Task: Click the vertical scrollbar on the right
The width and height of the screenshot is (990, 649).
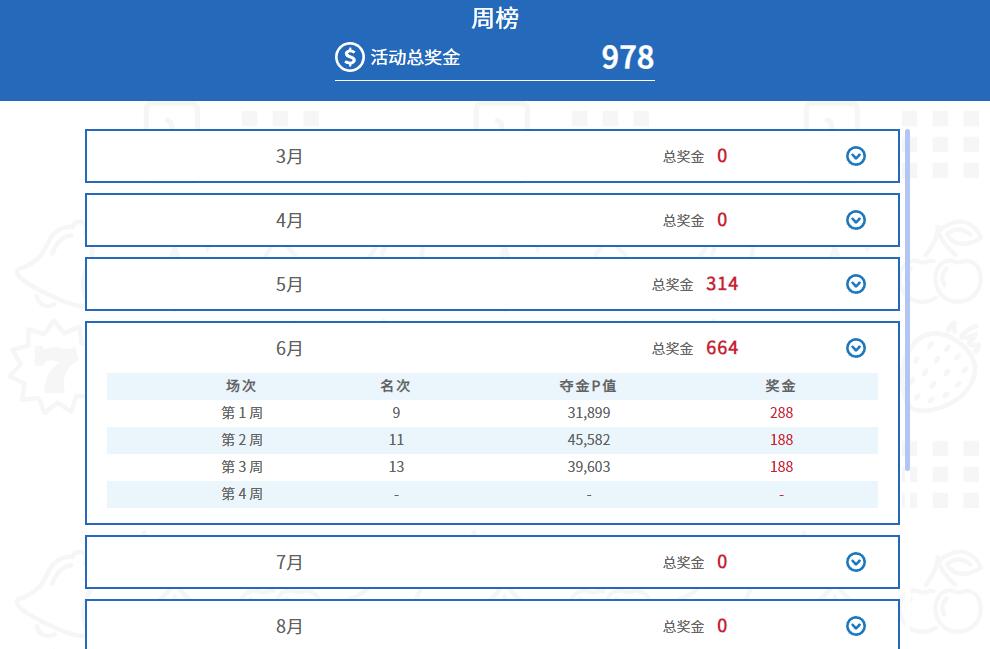Action: [x=911, y=300]
